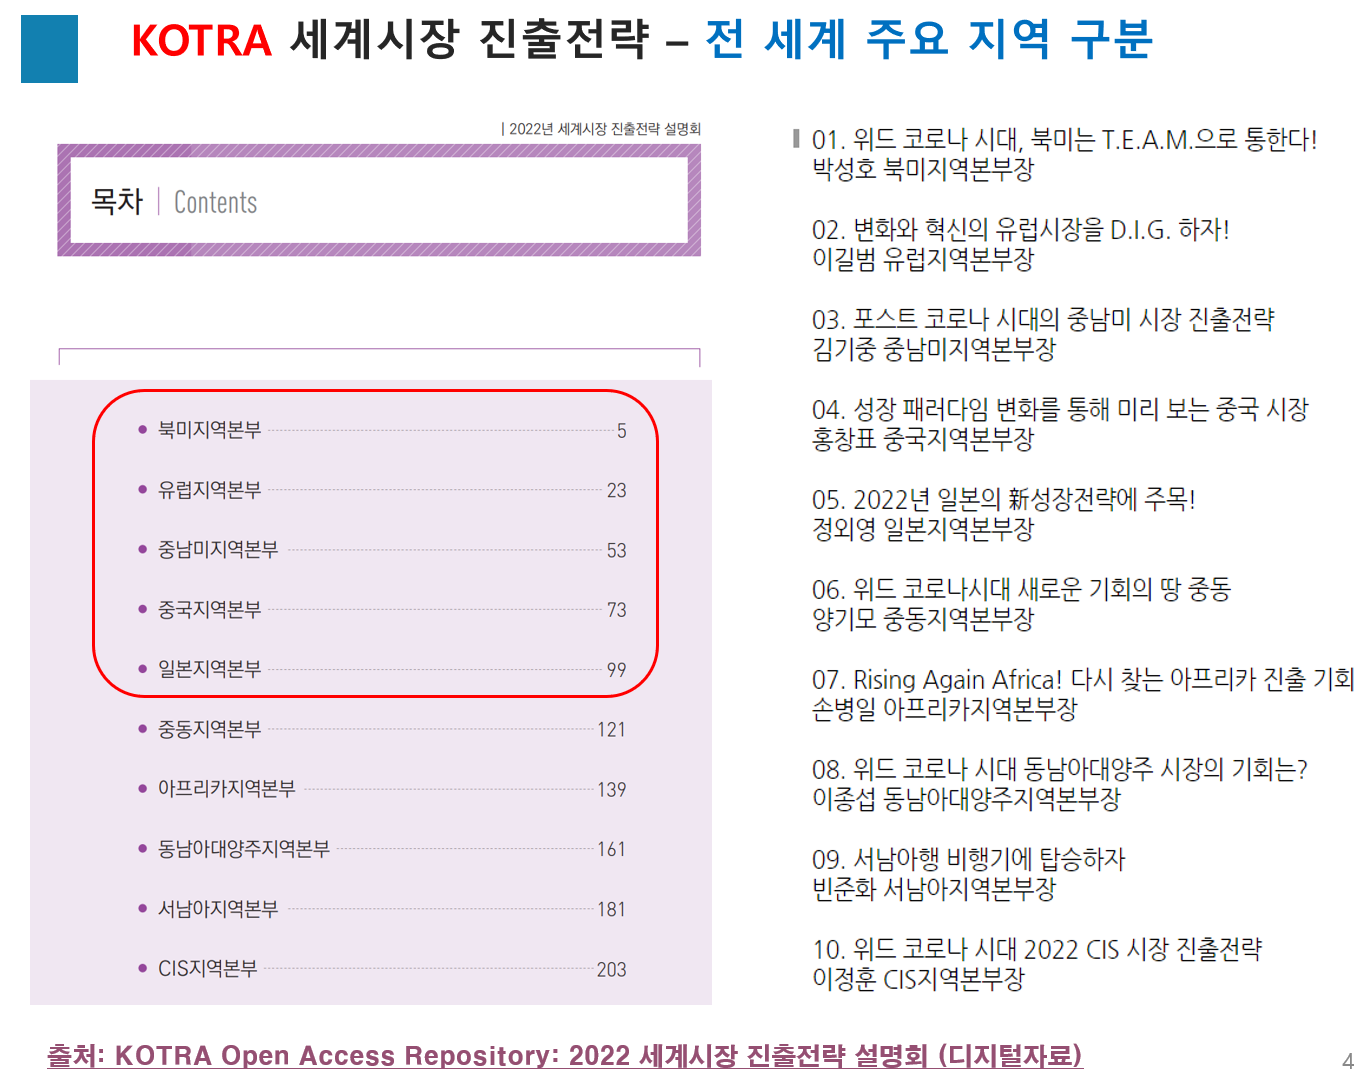Click item 09 서남아행 비행기에 탑승하자 title

(969, 860)
